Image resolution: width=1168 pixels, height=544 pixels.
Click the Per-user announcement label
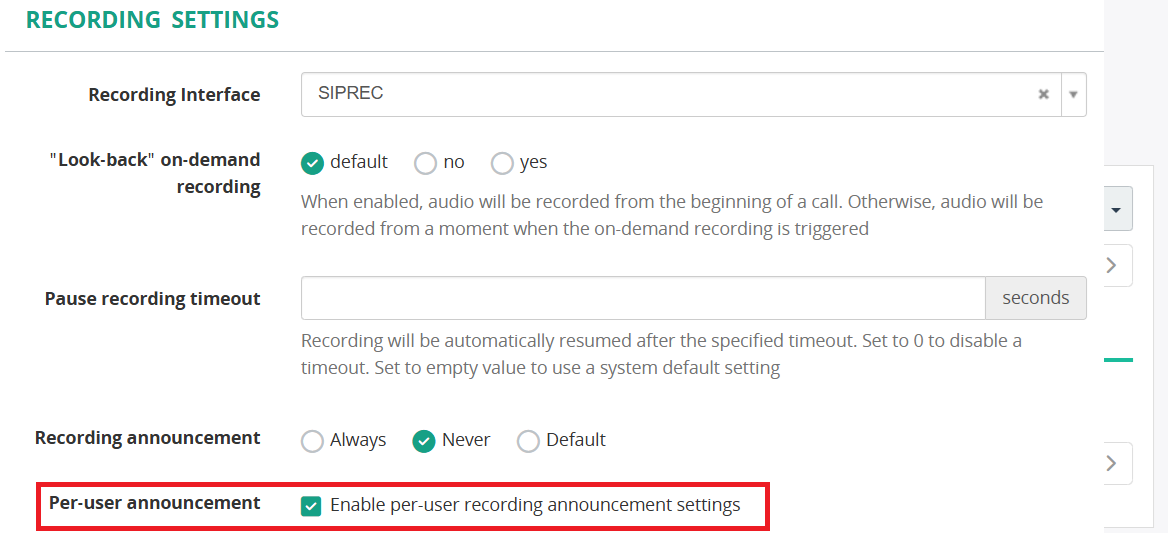coord(154,503)
